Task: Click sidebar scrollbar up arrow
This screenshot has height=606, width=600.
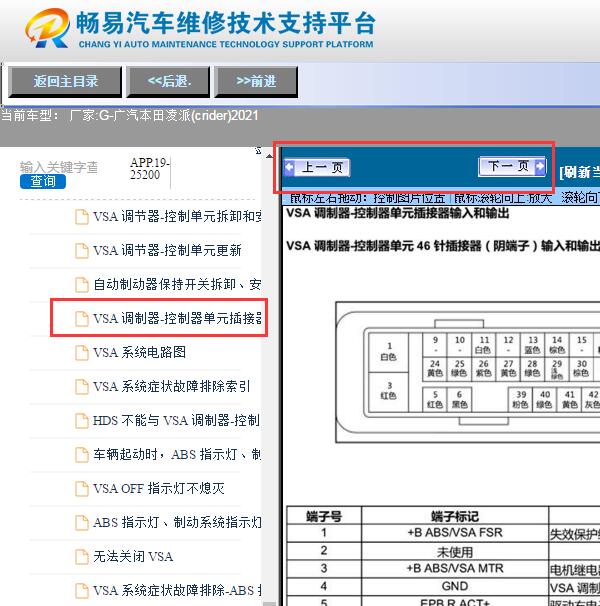Action: (x=269, y=156)
